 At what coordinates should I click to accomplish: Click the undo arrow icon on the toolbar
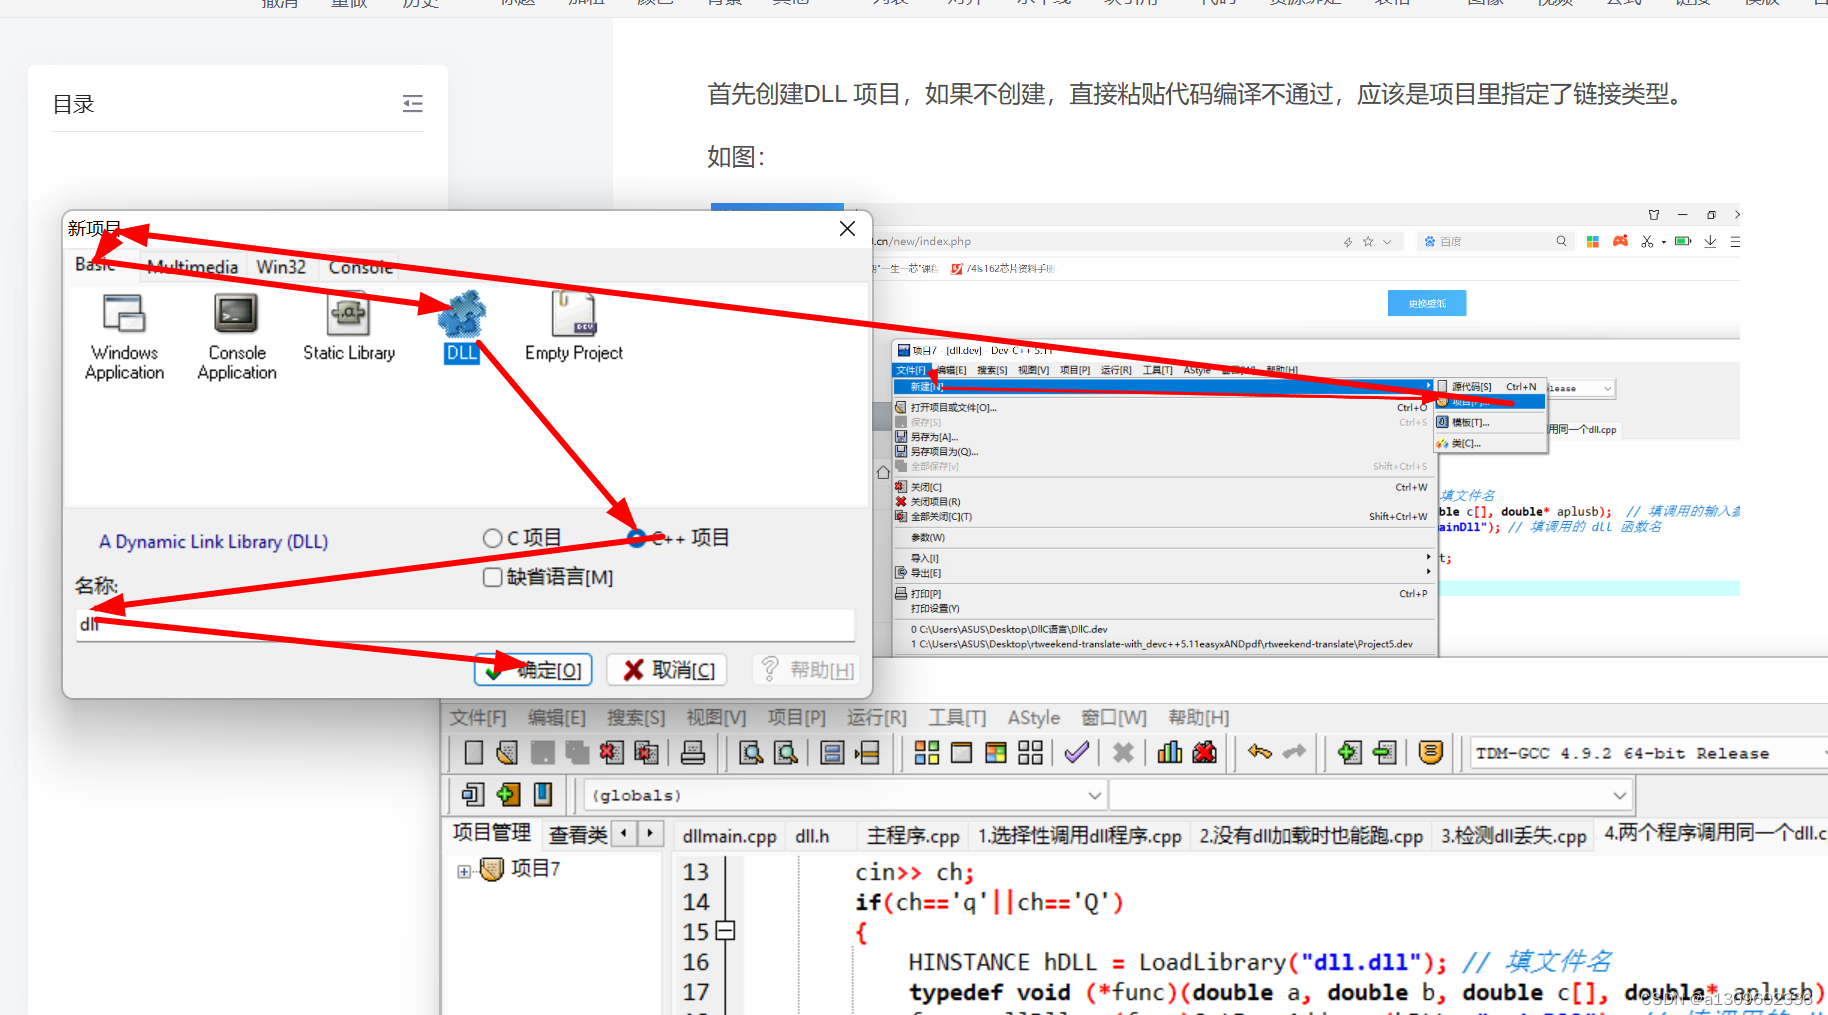pyautogui.click(x=1258, y=752)
